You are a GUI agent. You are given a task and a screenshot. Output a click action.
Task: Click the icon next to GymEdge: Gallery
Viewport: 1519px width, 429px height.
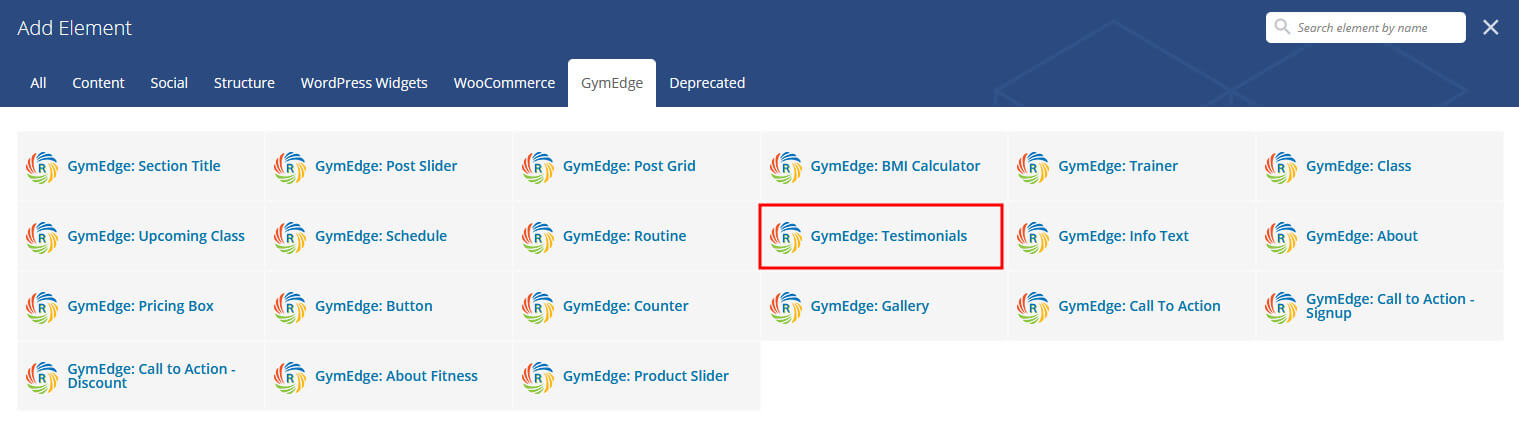click(x=785, y=307)
